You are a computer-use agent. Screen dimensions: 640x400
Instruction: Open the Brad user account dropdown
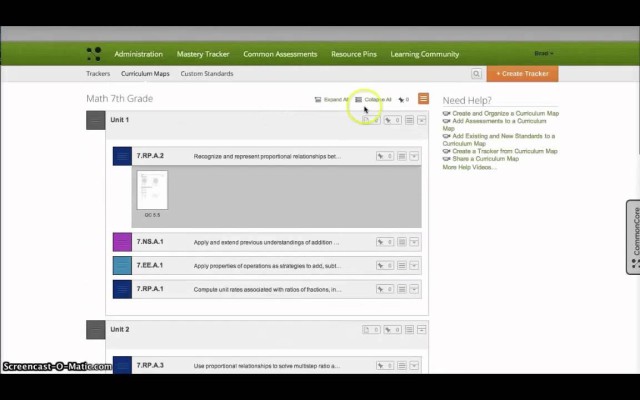544,54
